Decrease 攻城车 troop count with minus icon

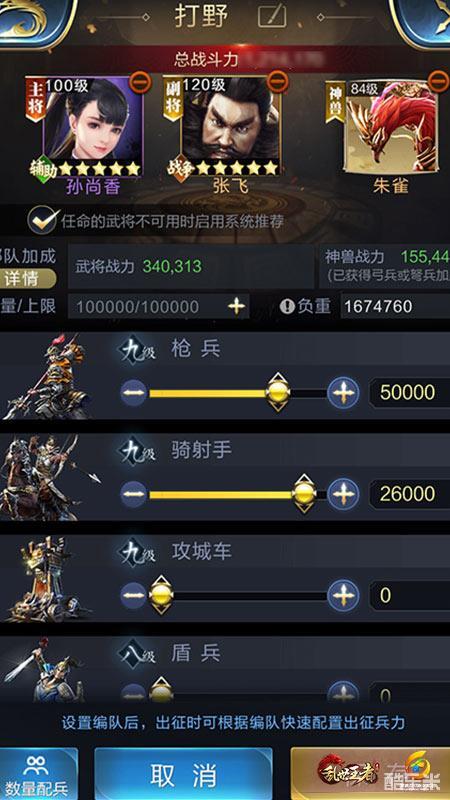[x=134, y=595]
